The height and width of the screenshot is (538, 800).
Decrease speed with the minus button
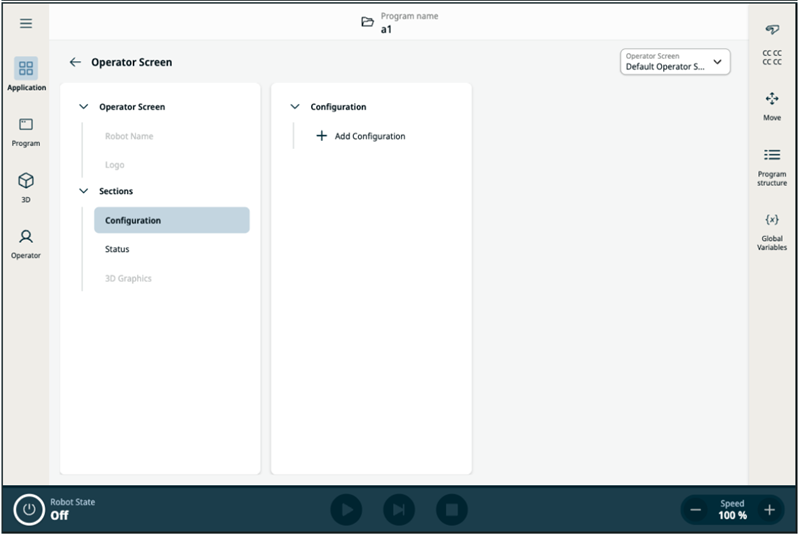[696, 510]
